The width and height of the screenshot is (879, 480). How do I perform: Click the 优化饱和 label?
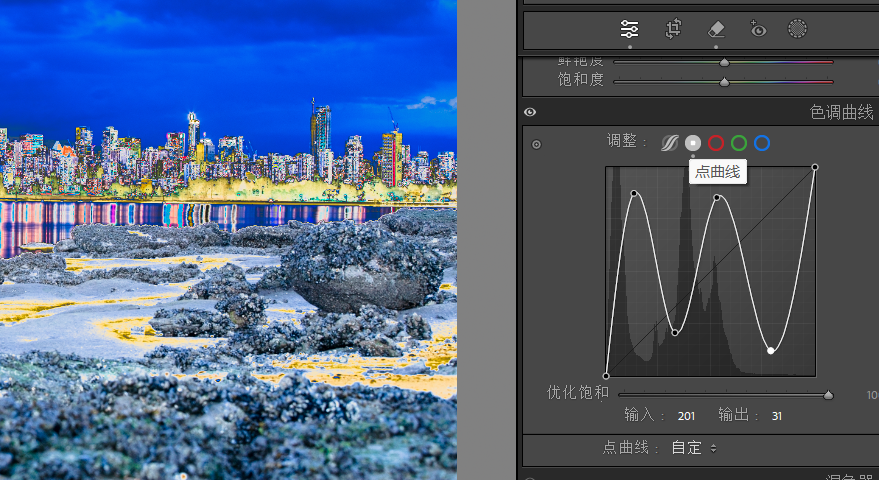coord(578,393)
